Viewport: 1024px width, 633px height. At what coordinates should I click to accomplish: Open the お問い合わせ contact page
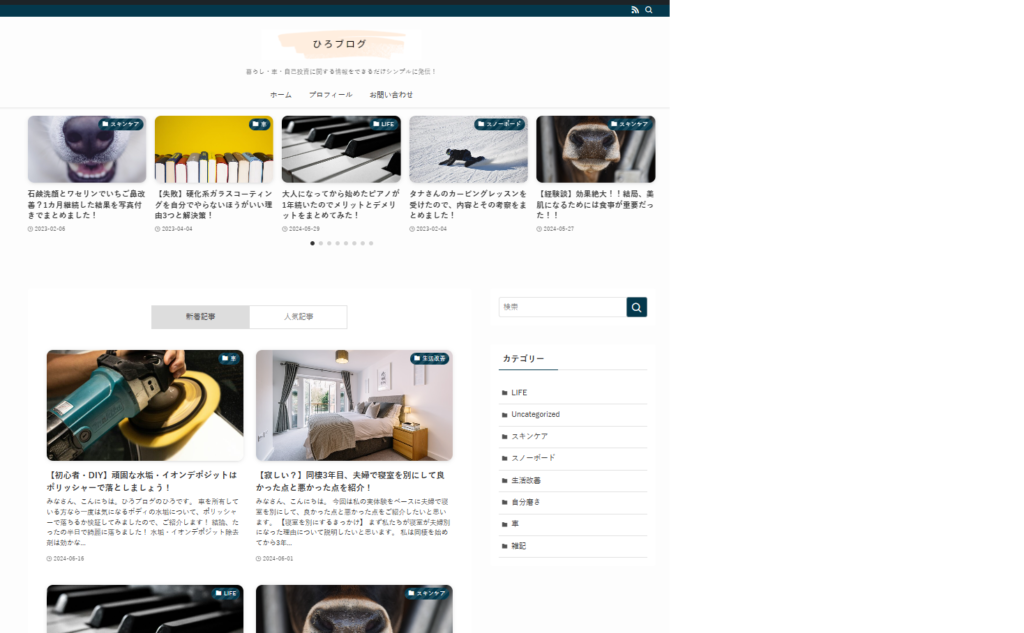click(391, 95)
